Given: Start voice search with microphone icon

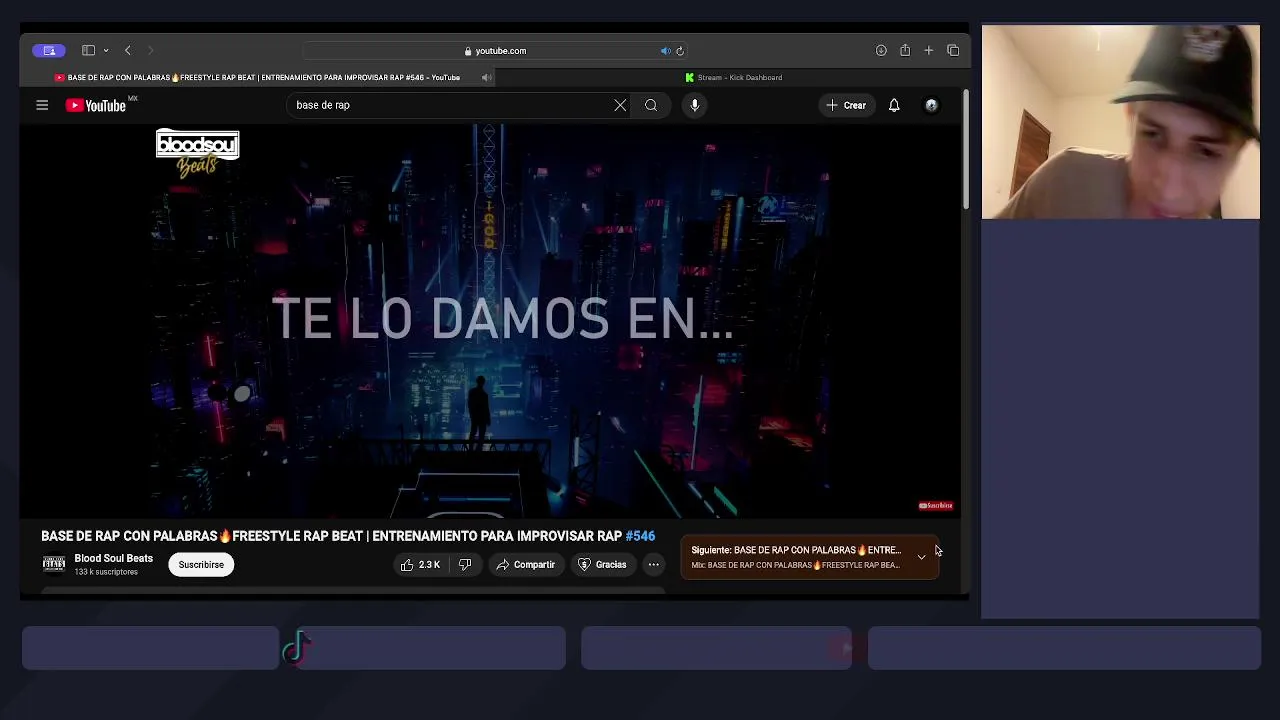Looking at the screenshot, I should coord(695,105).
